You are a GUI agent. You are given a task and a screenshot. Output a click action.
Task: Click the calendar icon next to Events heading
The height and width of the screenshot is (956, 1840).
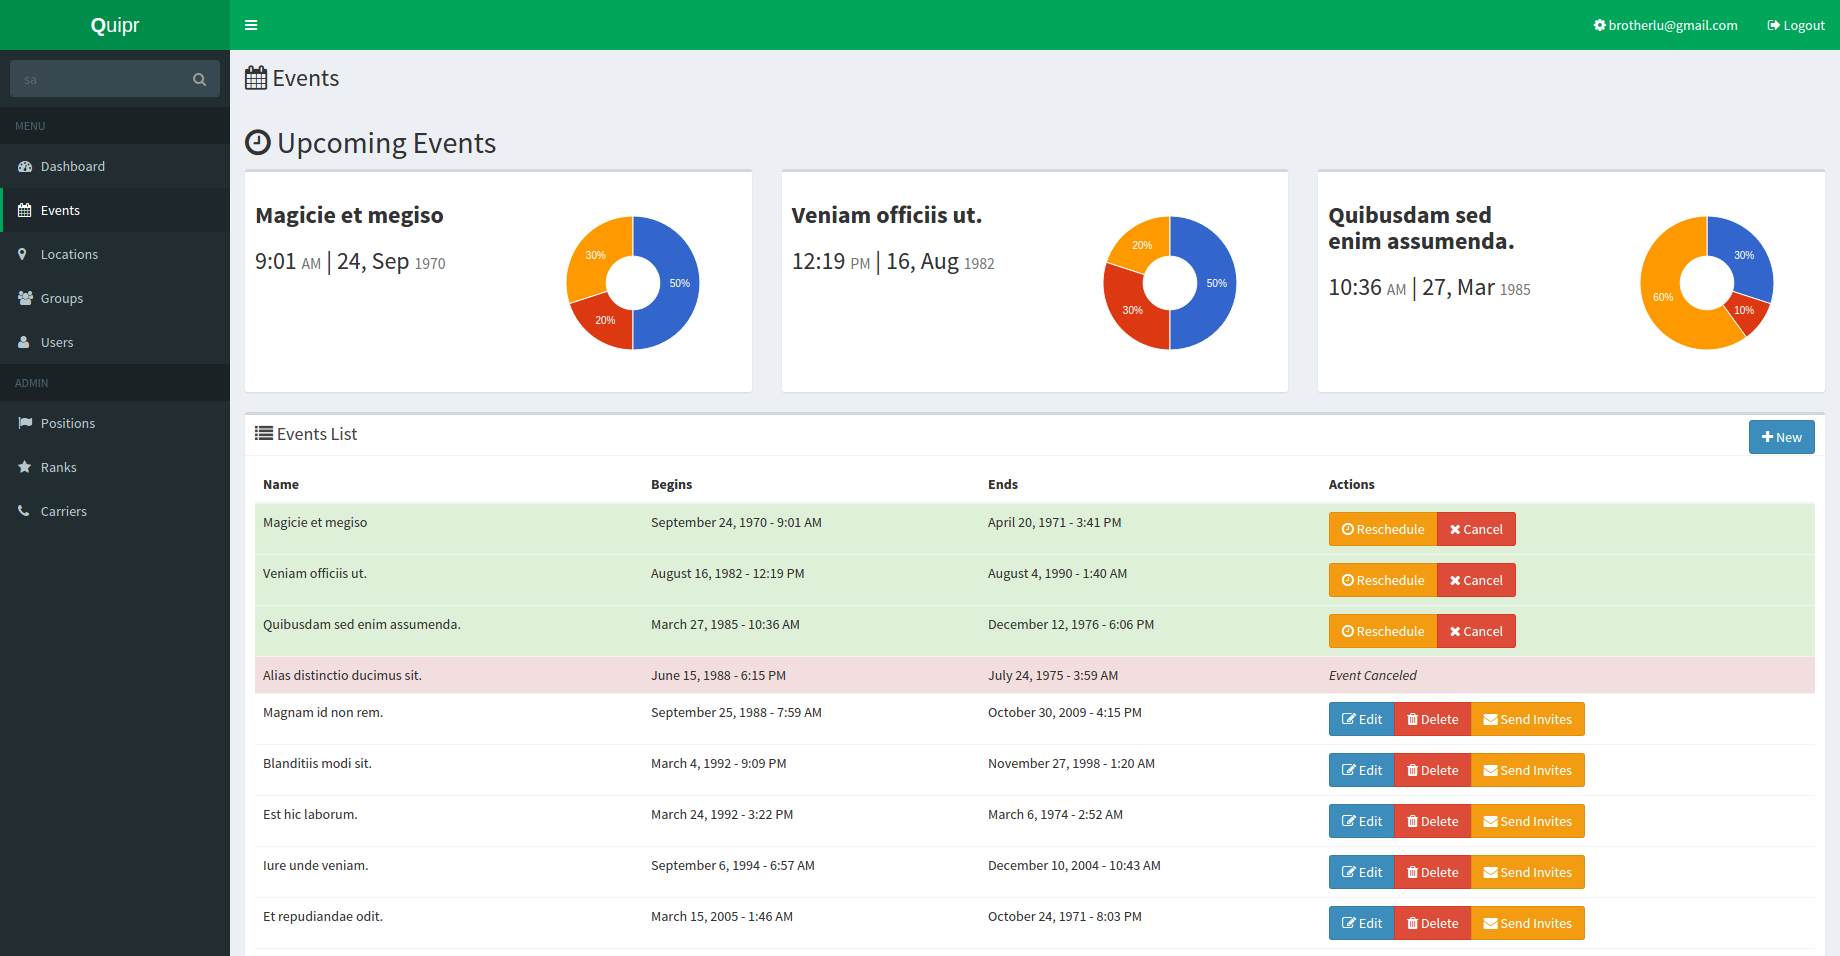coord(256,78)
